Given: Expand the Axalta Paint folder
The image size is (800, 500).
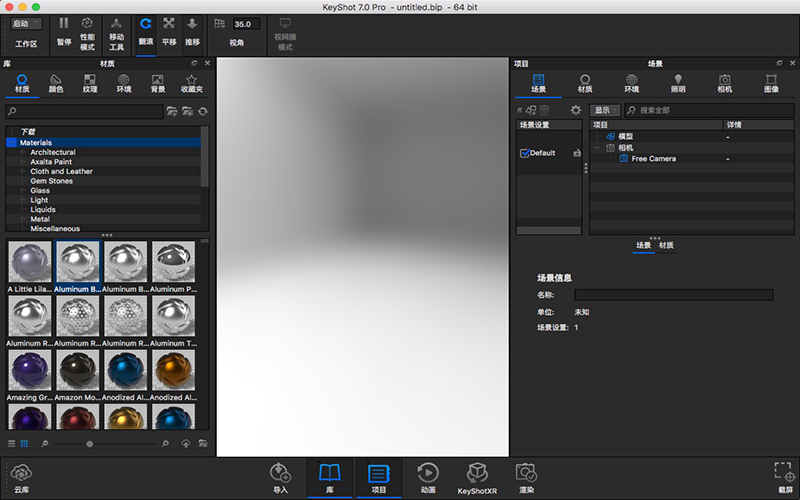Looking at the screenshot, I should click(22, 162).
